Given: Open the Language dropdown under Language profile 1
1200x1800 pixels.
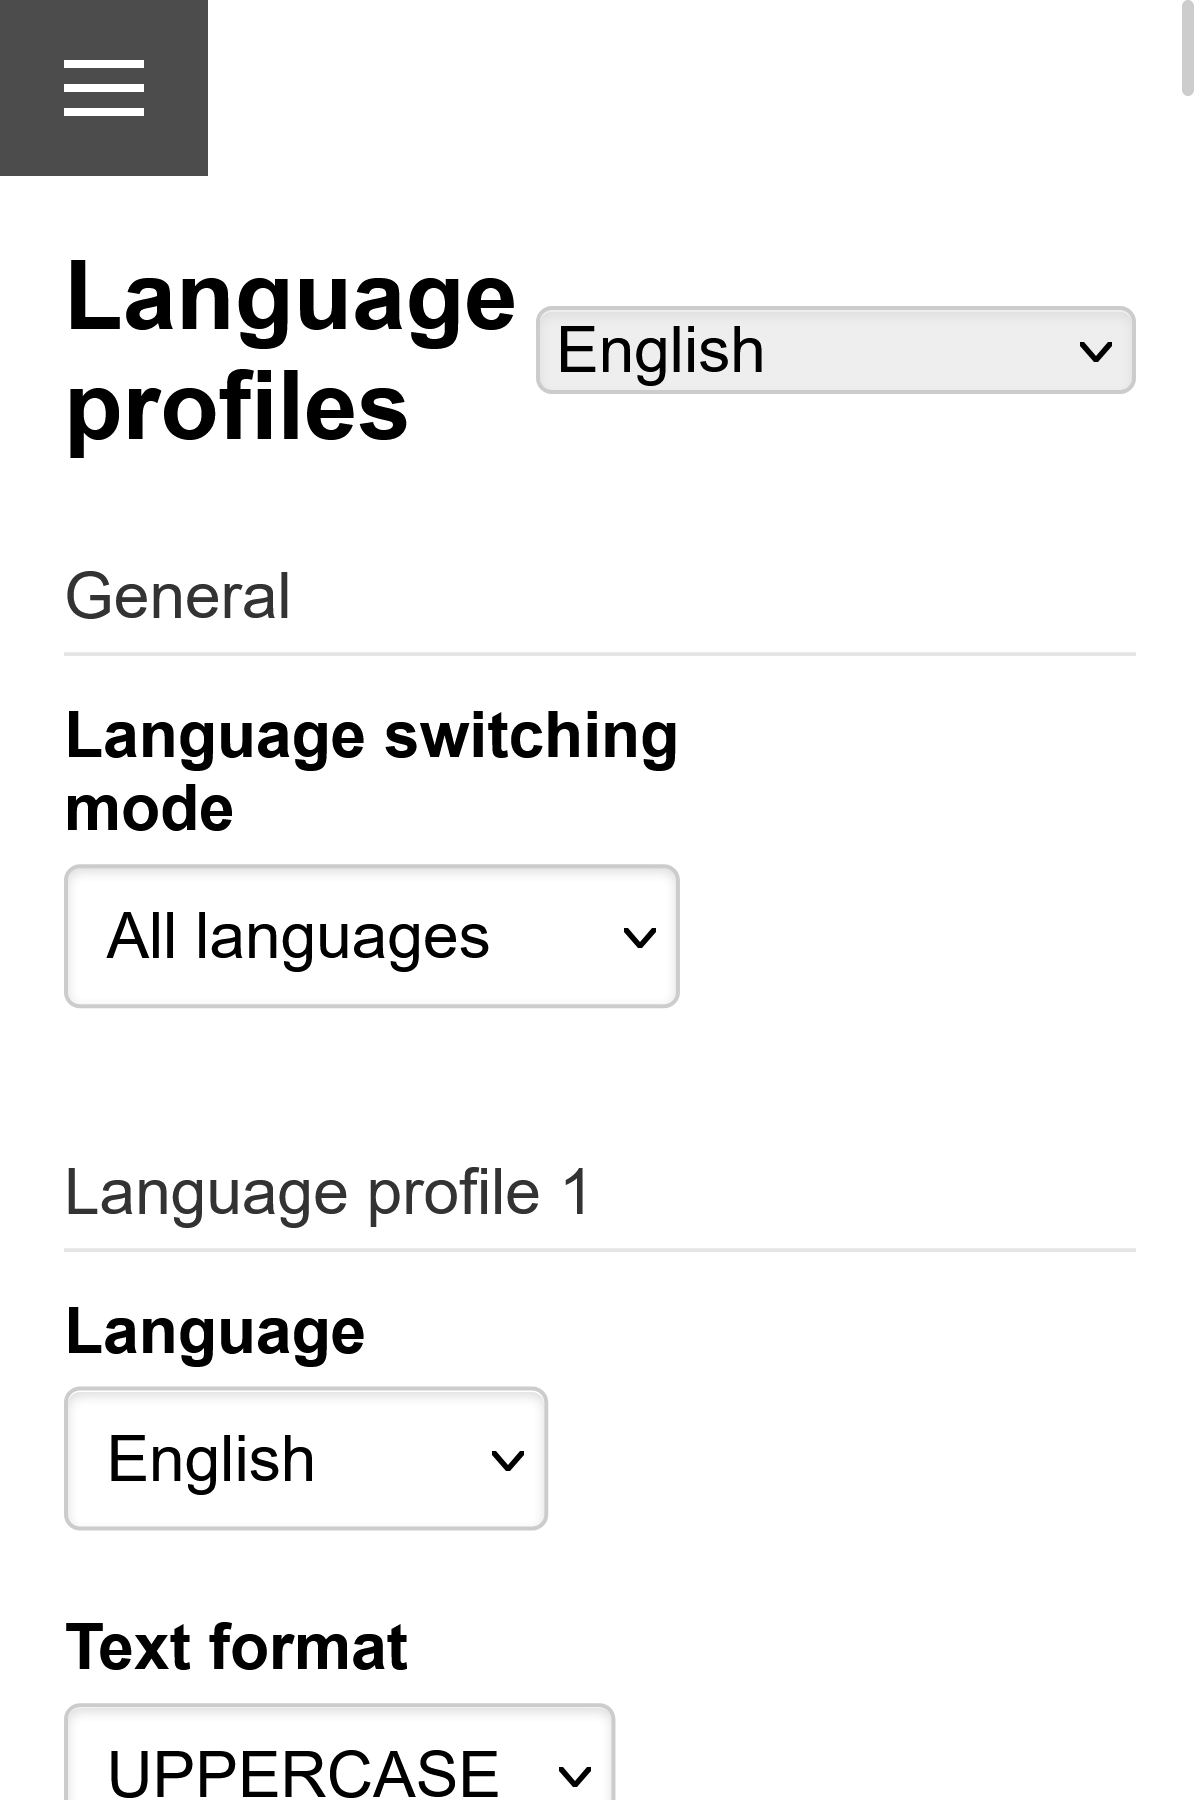Looking at the screenshot, I should click(x=305, y=1459).
